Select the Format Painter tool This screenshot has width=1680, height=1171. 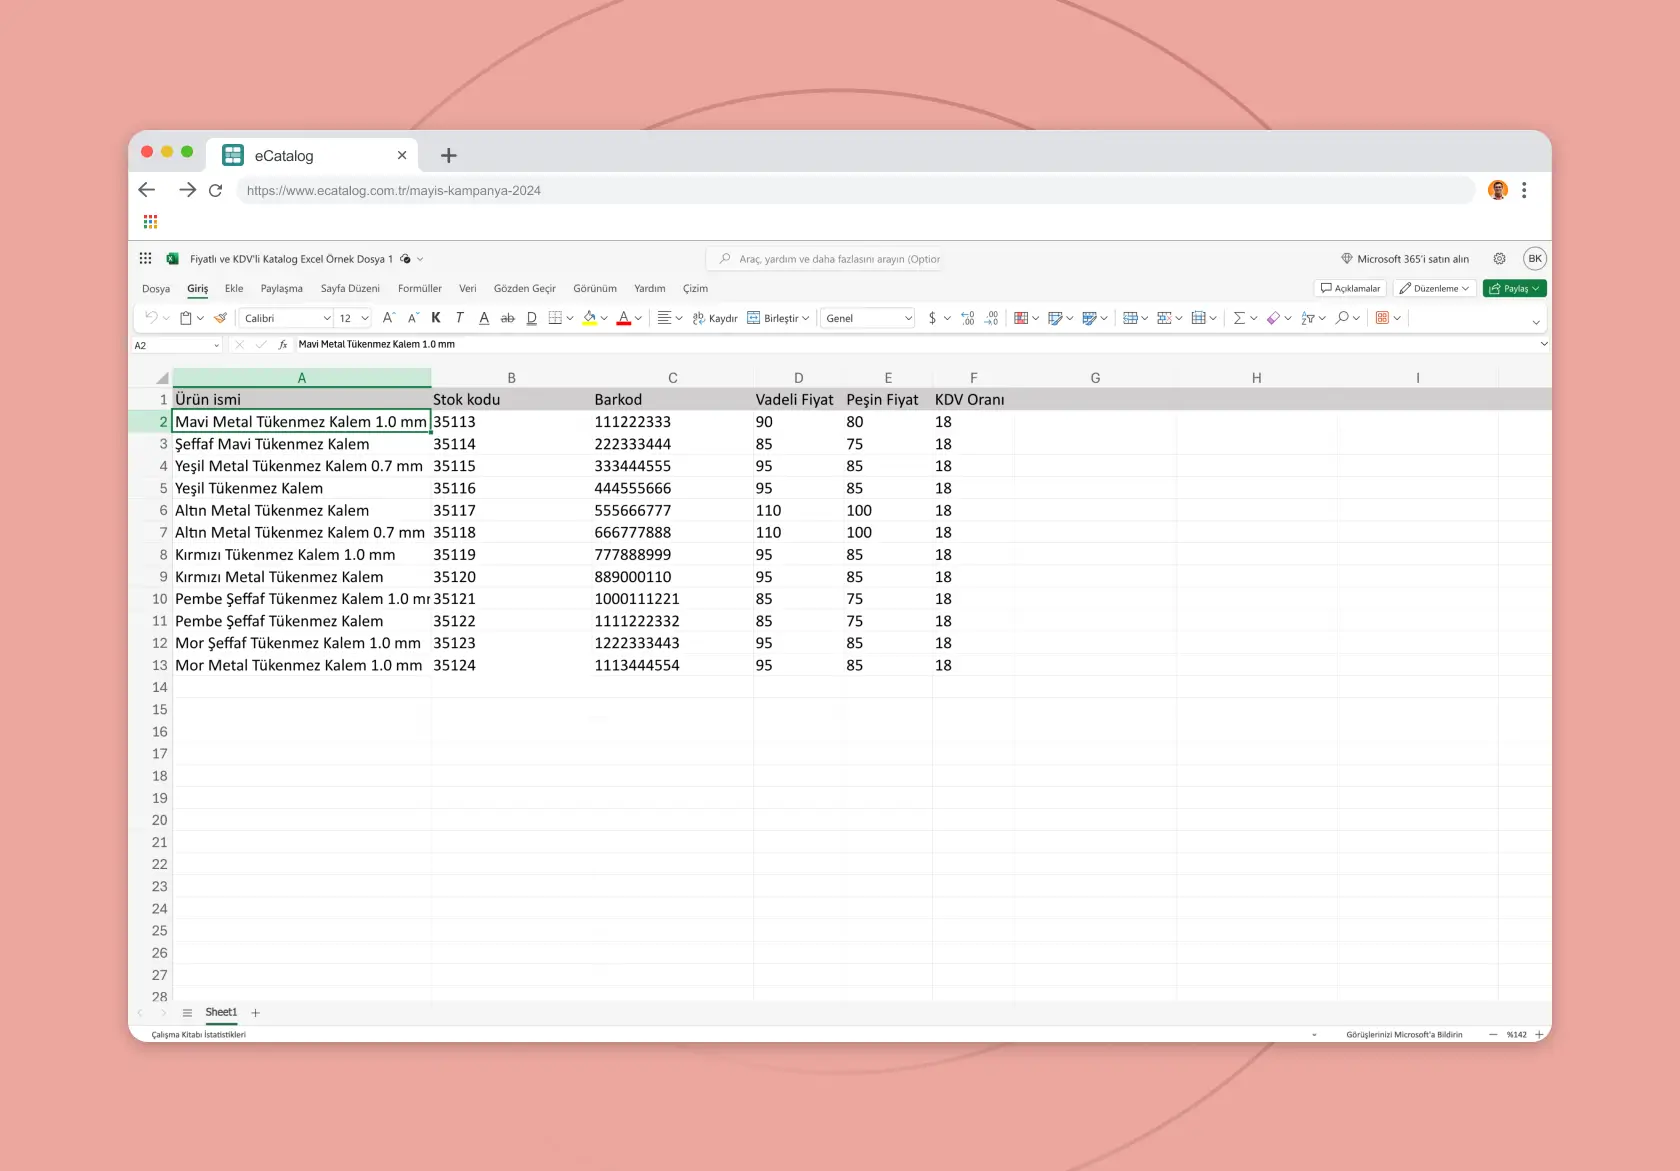coord(220,318)
